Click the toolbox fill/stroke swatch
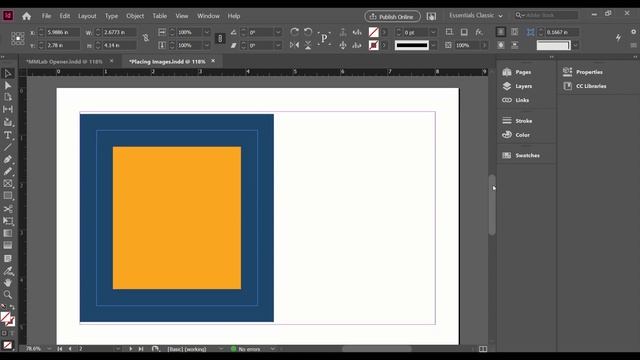 click(7, 319)
